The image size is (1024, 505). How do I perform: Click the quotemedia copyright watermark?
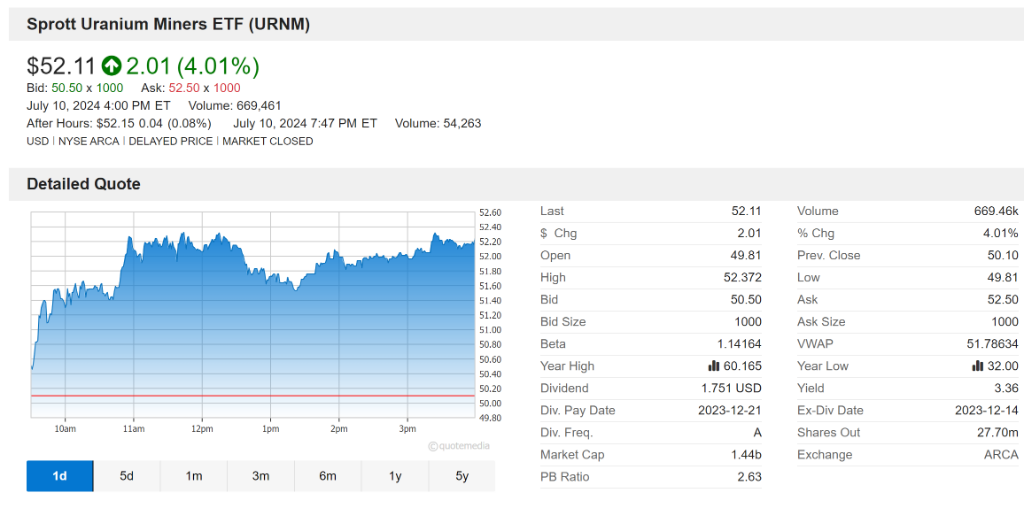pos(459,446)
